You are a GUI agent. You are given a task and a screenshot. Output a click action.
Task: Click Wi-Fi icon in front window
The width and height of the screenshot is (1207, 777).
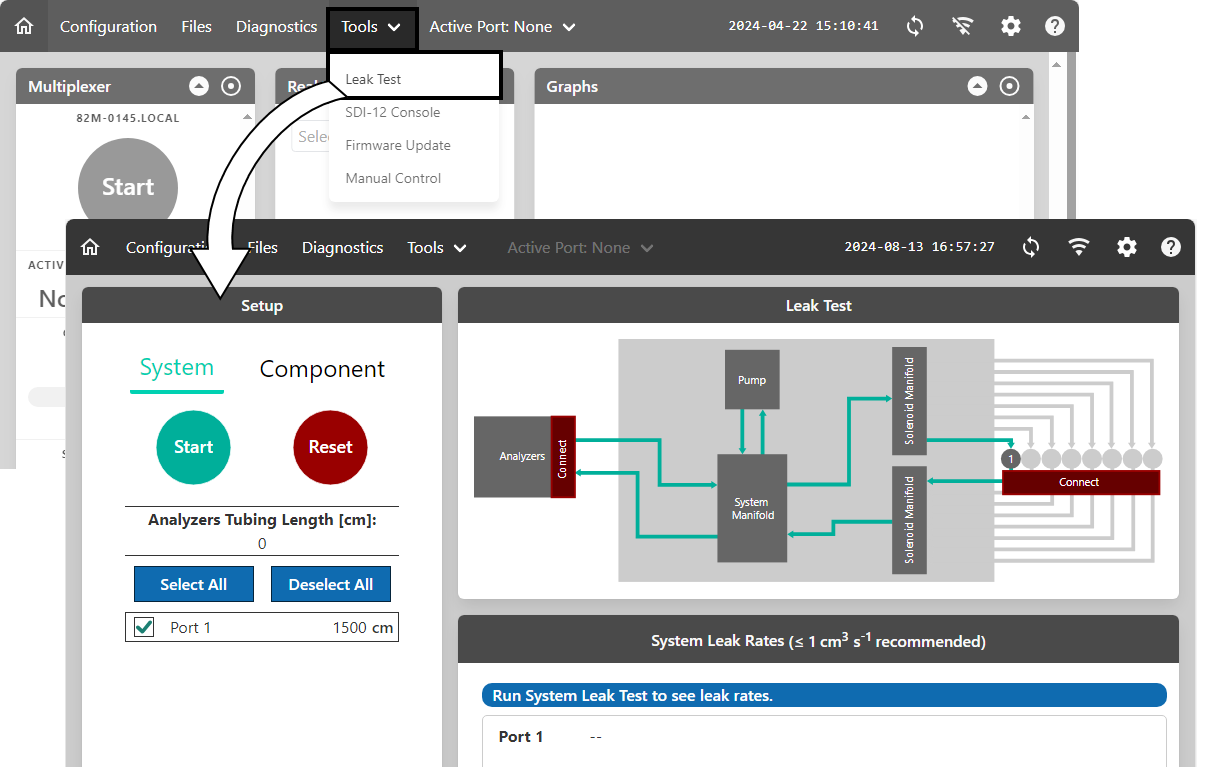click(x=1079, y=247)
